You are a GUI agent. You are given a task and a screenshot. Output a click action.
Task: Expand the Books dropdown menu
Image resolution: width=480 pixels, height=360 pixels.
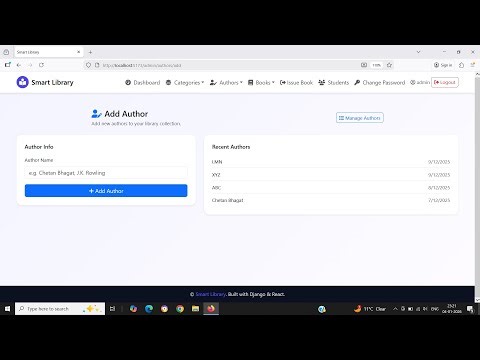(261, 82)
